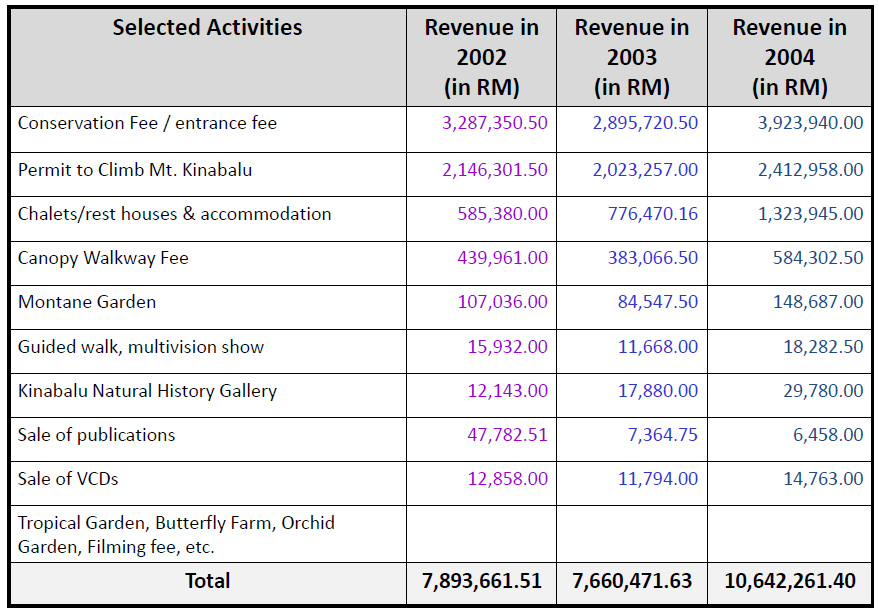Select the Revenue in 2004 header cell

click(789, 58)
